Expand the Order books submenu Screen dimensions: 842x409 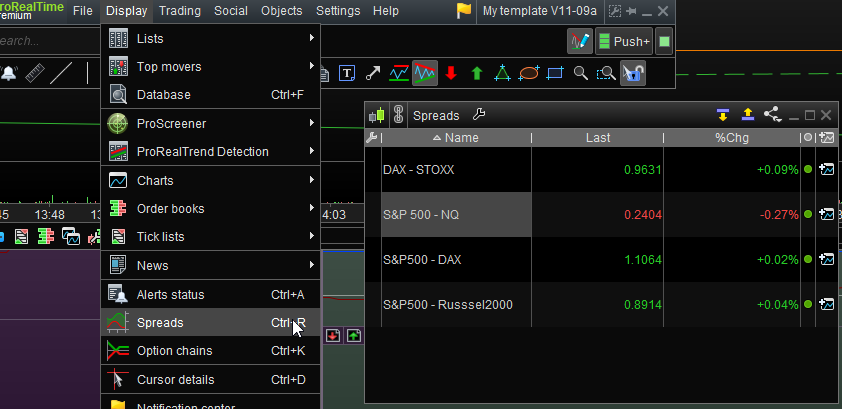pyautogui.click(x=210, y=208)
